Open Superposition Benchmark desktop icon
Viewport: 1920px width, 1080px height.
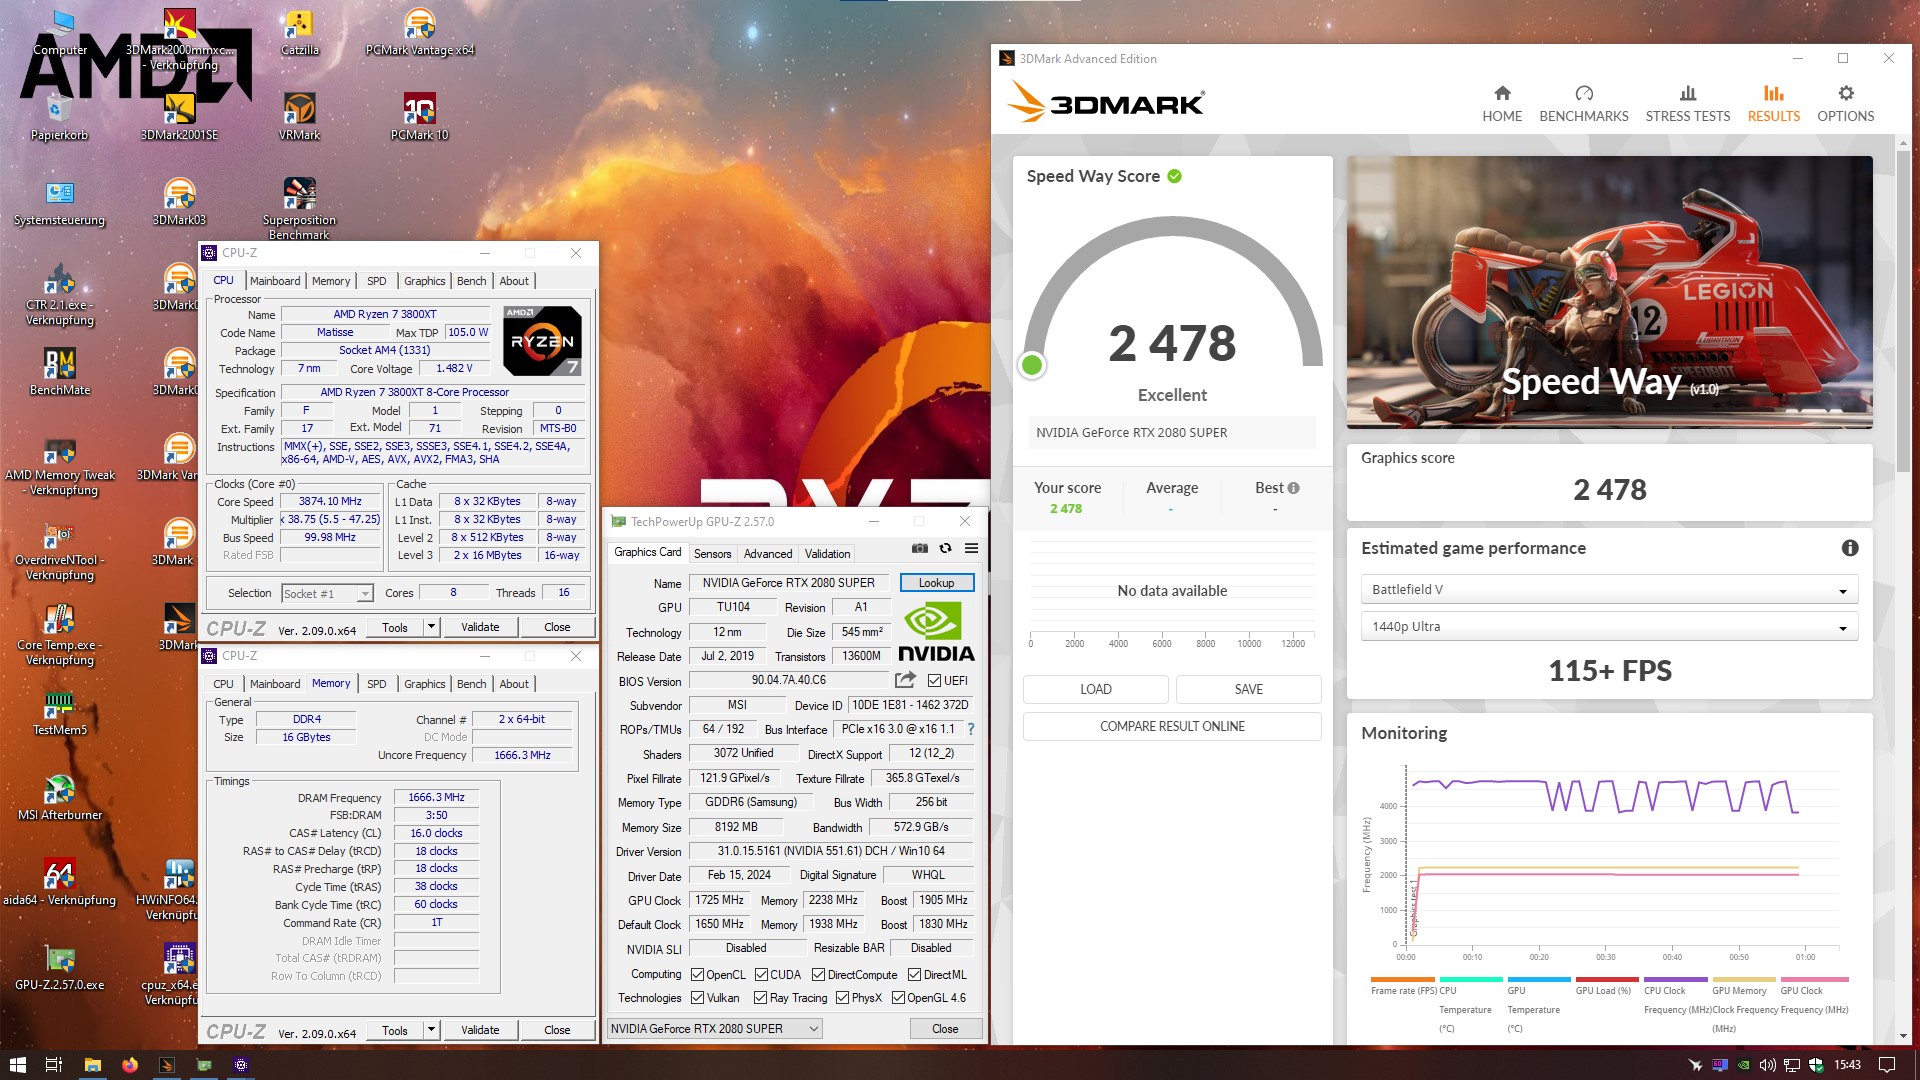coord(299,208)
